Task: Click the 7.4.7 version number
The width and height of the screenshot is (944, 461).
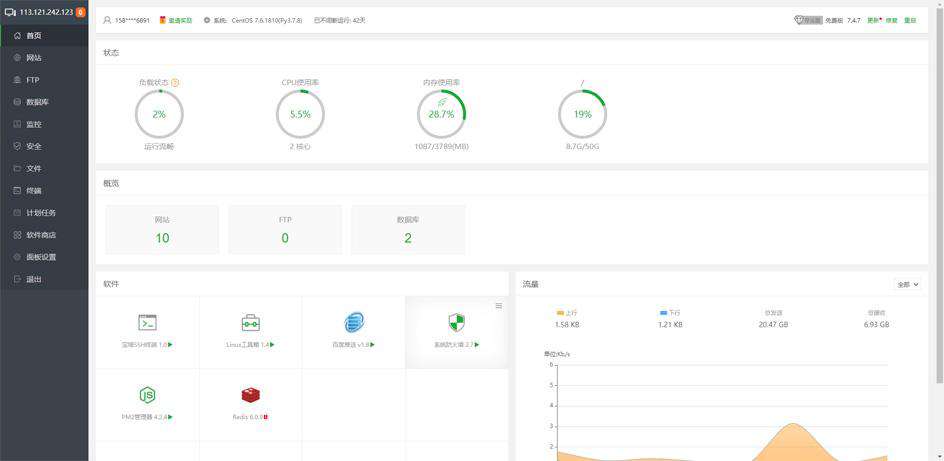Action: point(854,20)
